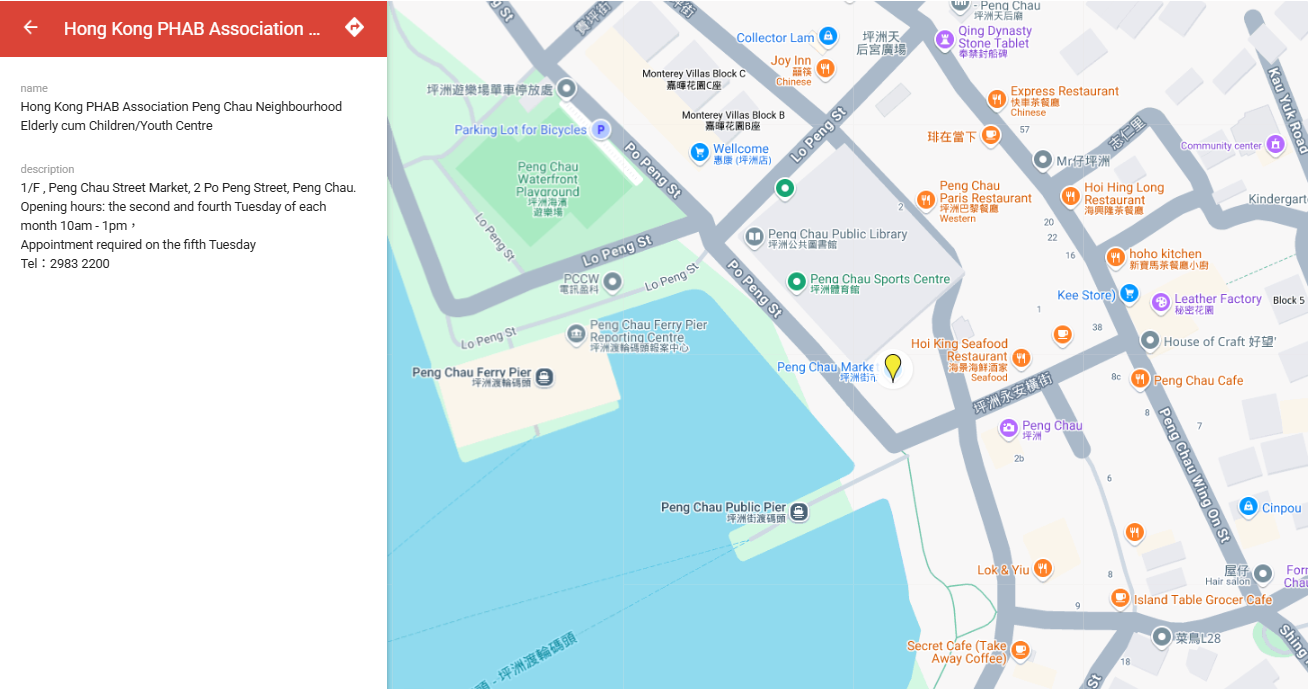This screenshot has height=690, width=1309.
Task: Click the Mr仔坪洲 grey marker
Action: 1042,160
